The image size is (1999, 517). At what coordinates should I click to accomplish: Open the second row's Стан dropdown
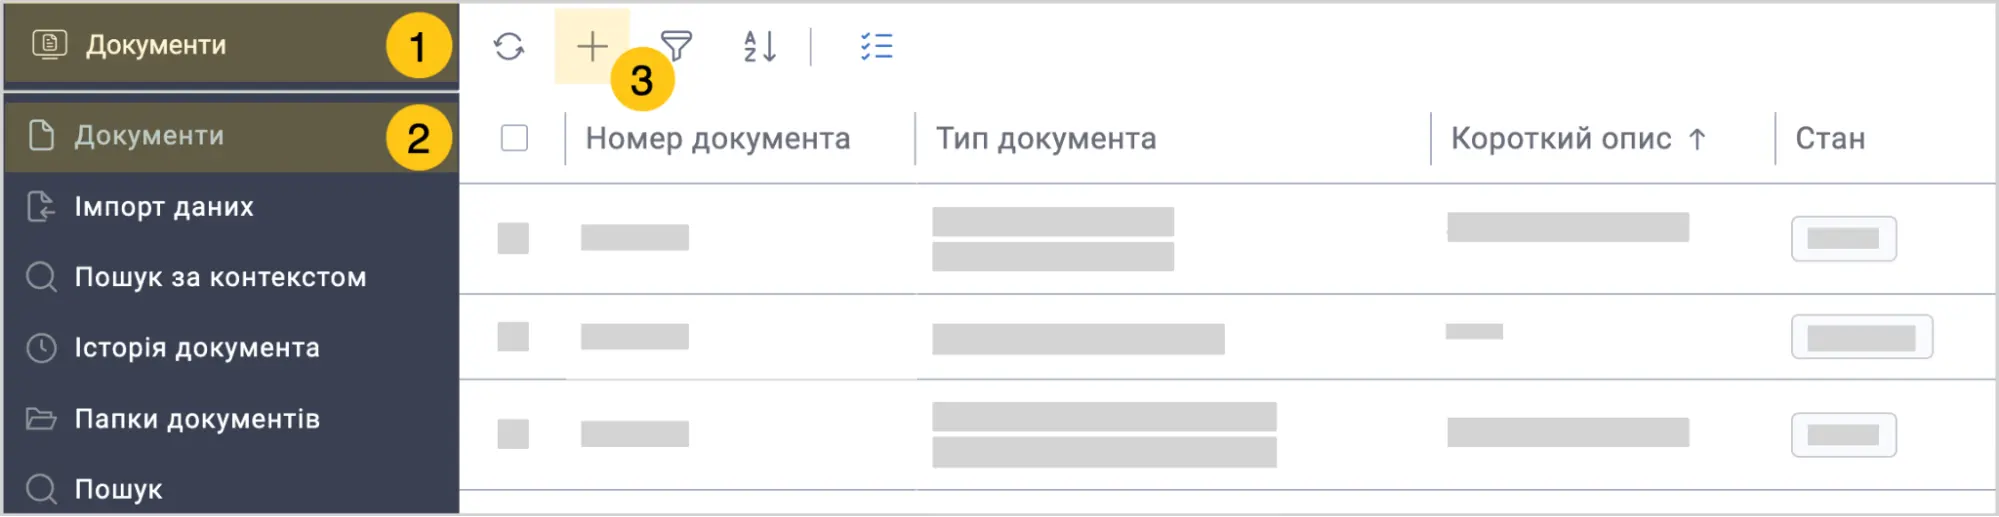(1862, 337)
